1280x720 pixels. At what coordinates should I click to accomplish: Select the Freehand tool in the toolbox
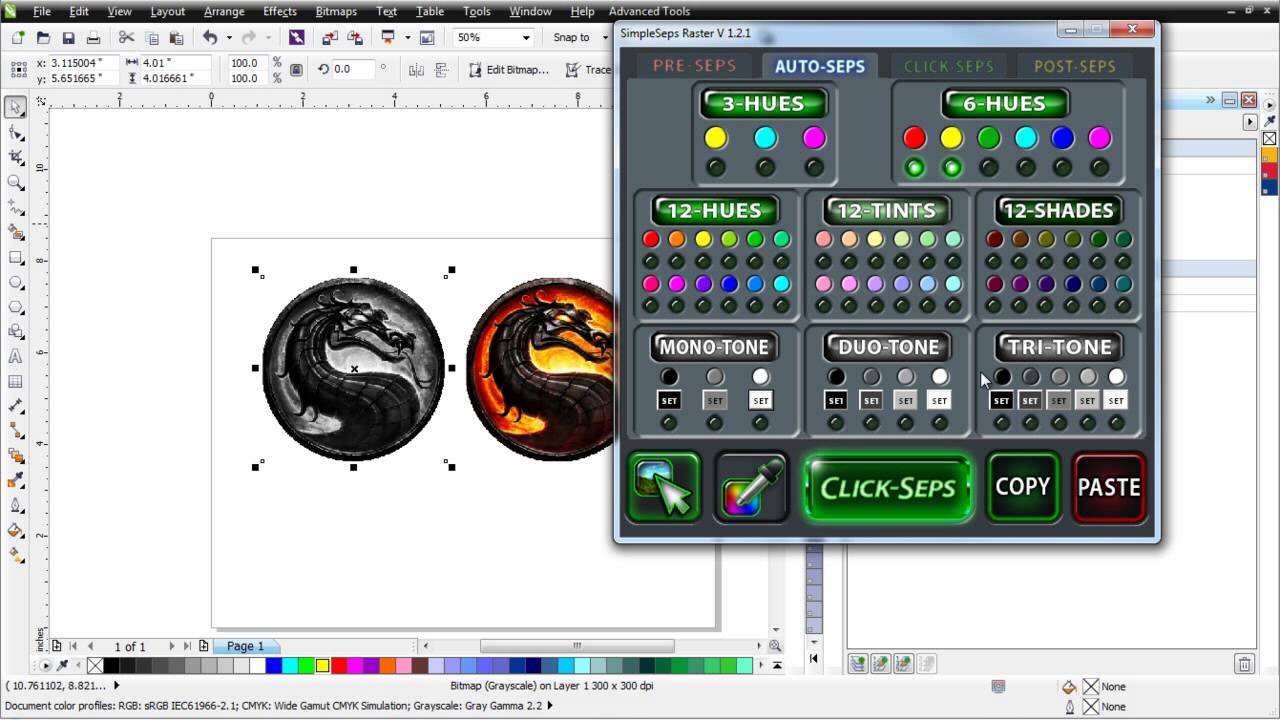tap(15, 207)
